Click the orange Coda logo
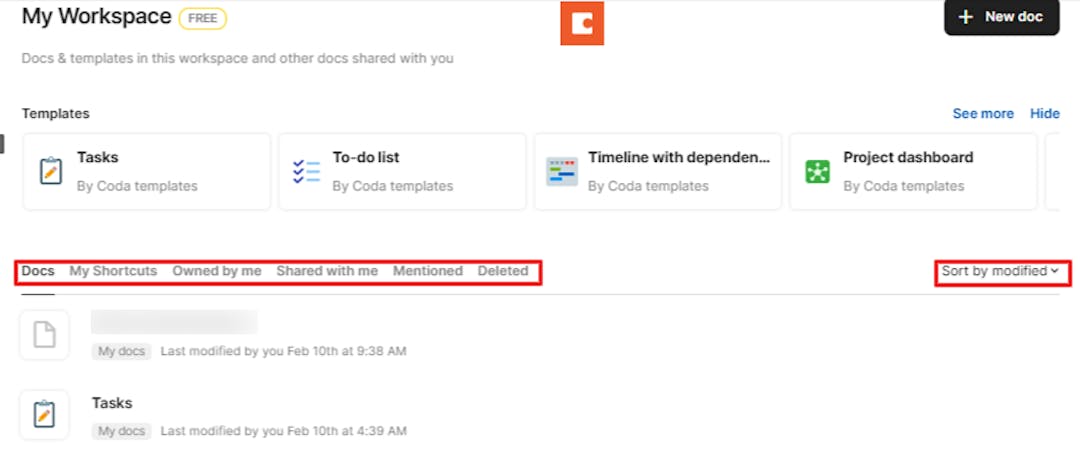 (582, 23)
